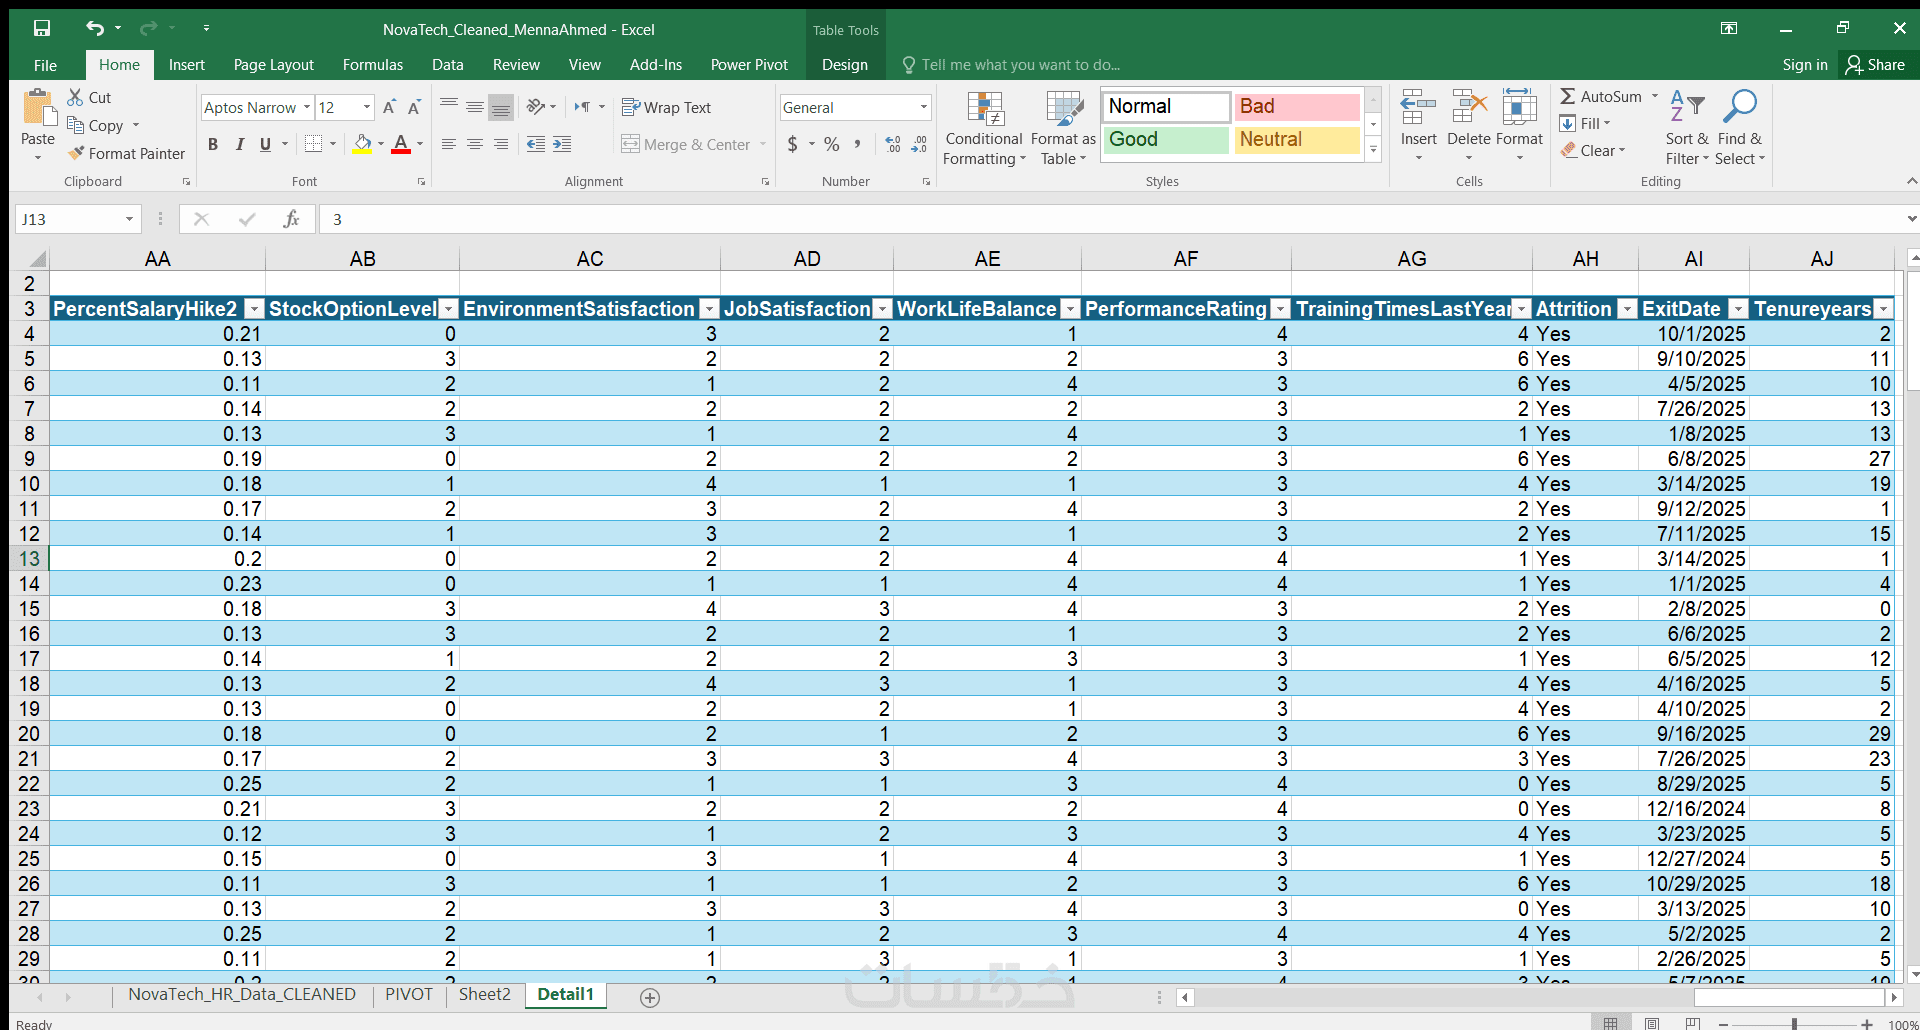The height and width of the screenshot is (1030, 1920).
Task: Expand the Name Box dropdown
Action: tap(129, 219)
